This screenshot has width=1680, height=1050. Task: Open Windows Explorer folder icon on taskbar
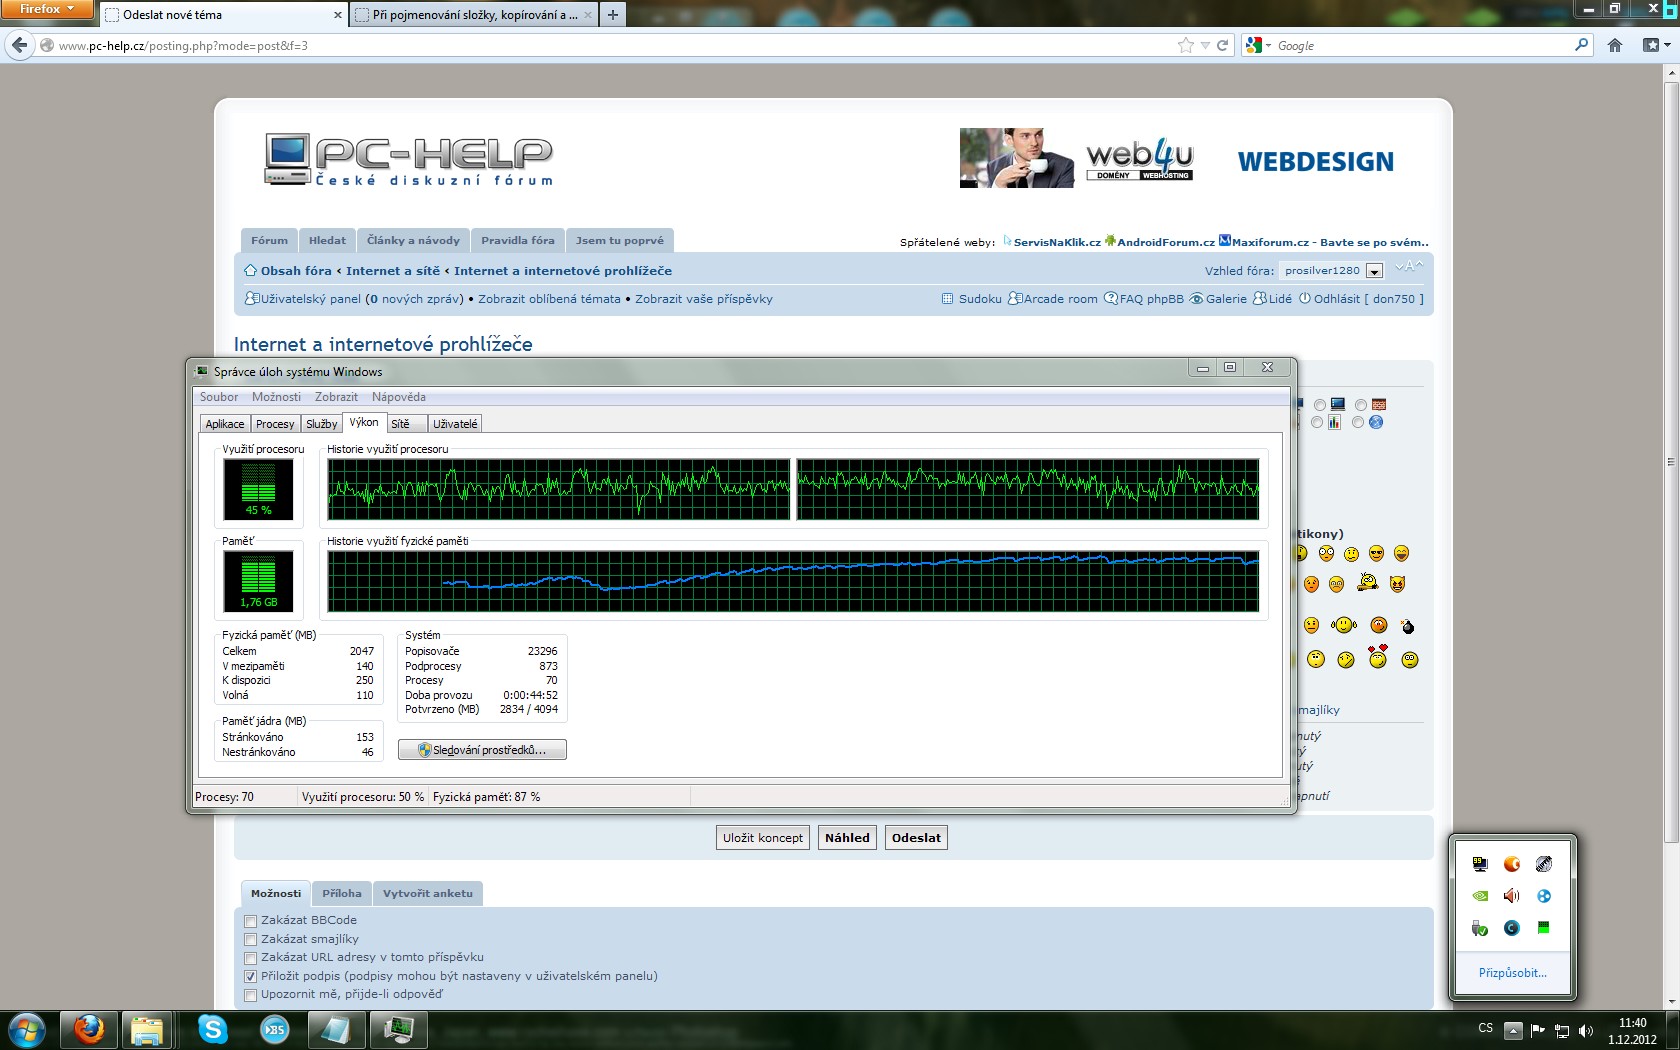pyautogui.click(x=147, y=1029)
